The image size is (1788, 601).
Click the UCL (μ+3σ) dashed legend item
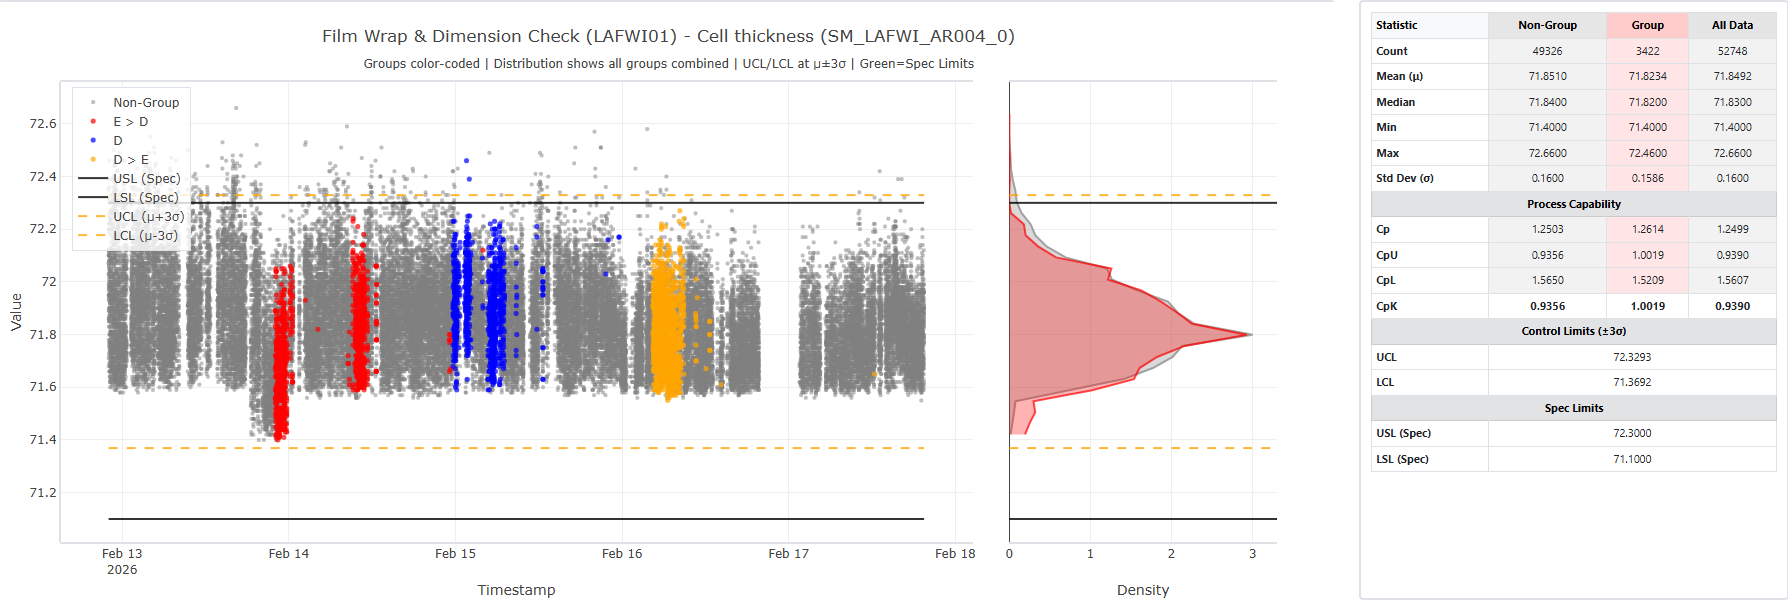148,216
